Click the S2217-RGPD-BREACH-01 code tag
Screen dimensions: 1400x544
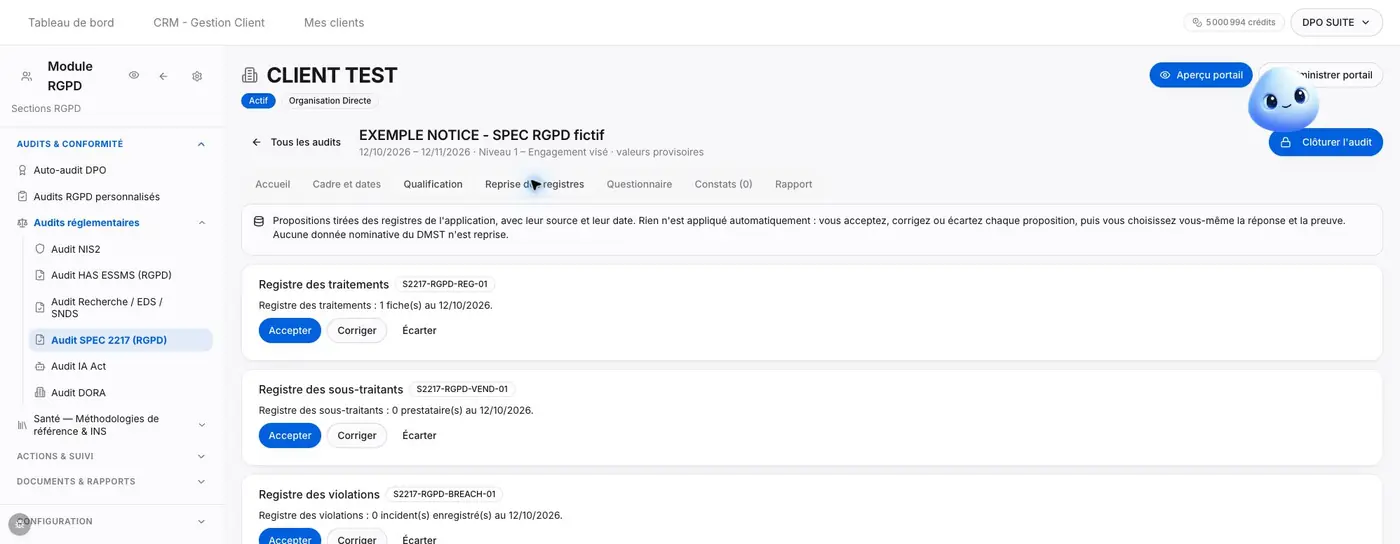click(x=444, y=494)
